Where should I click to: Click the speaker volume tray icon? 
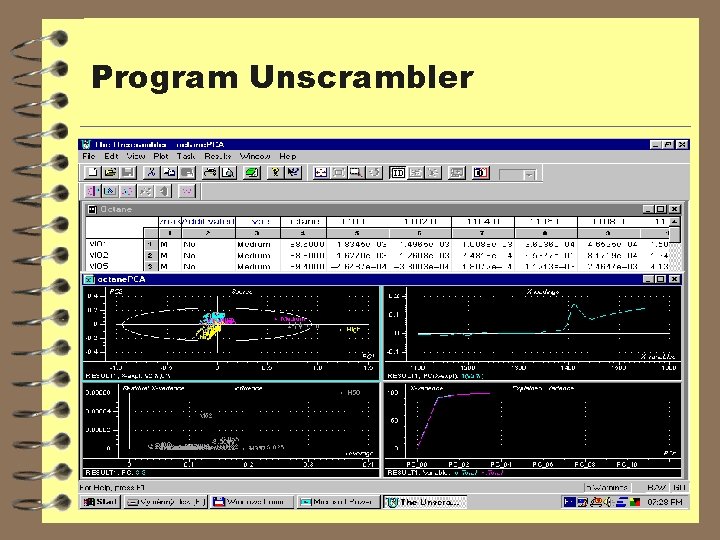[x=608, y=502]
